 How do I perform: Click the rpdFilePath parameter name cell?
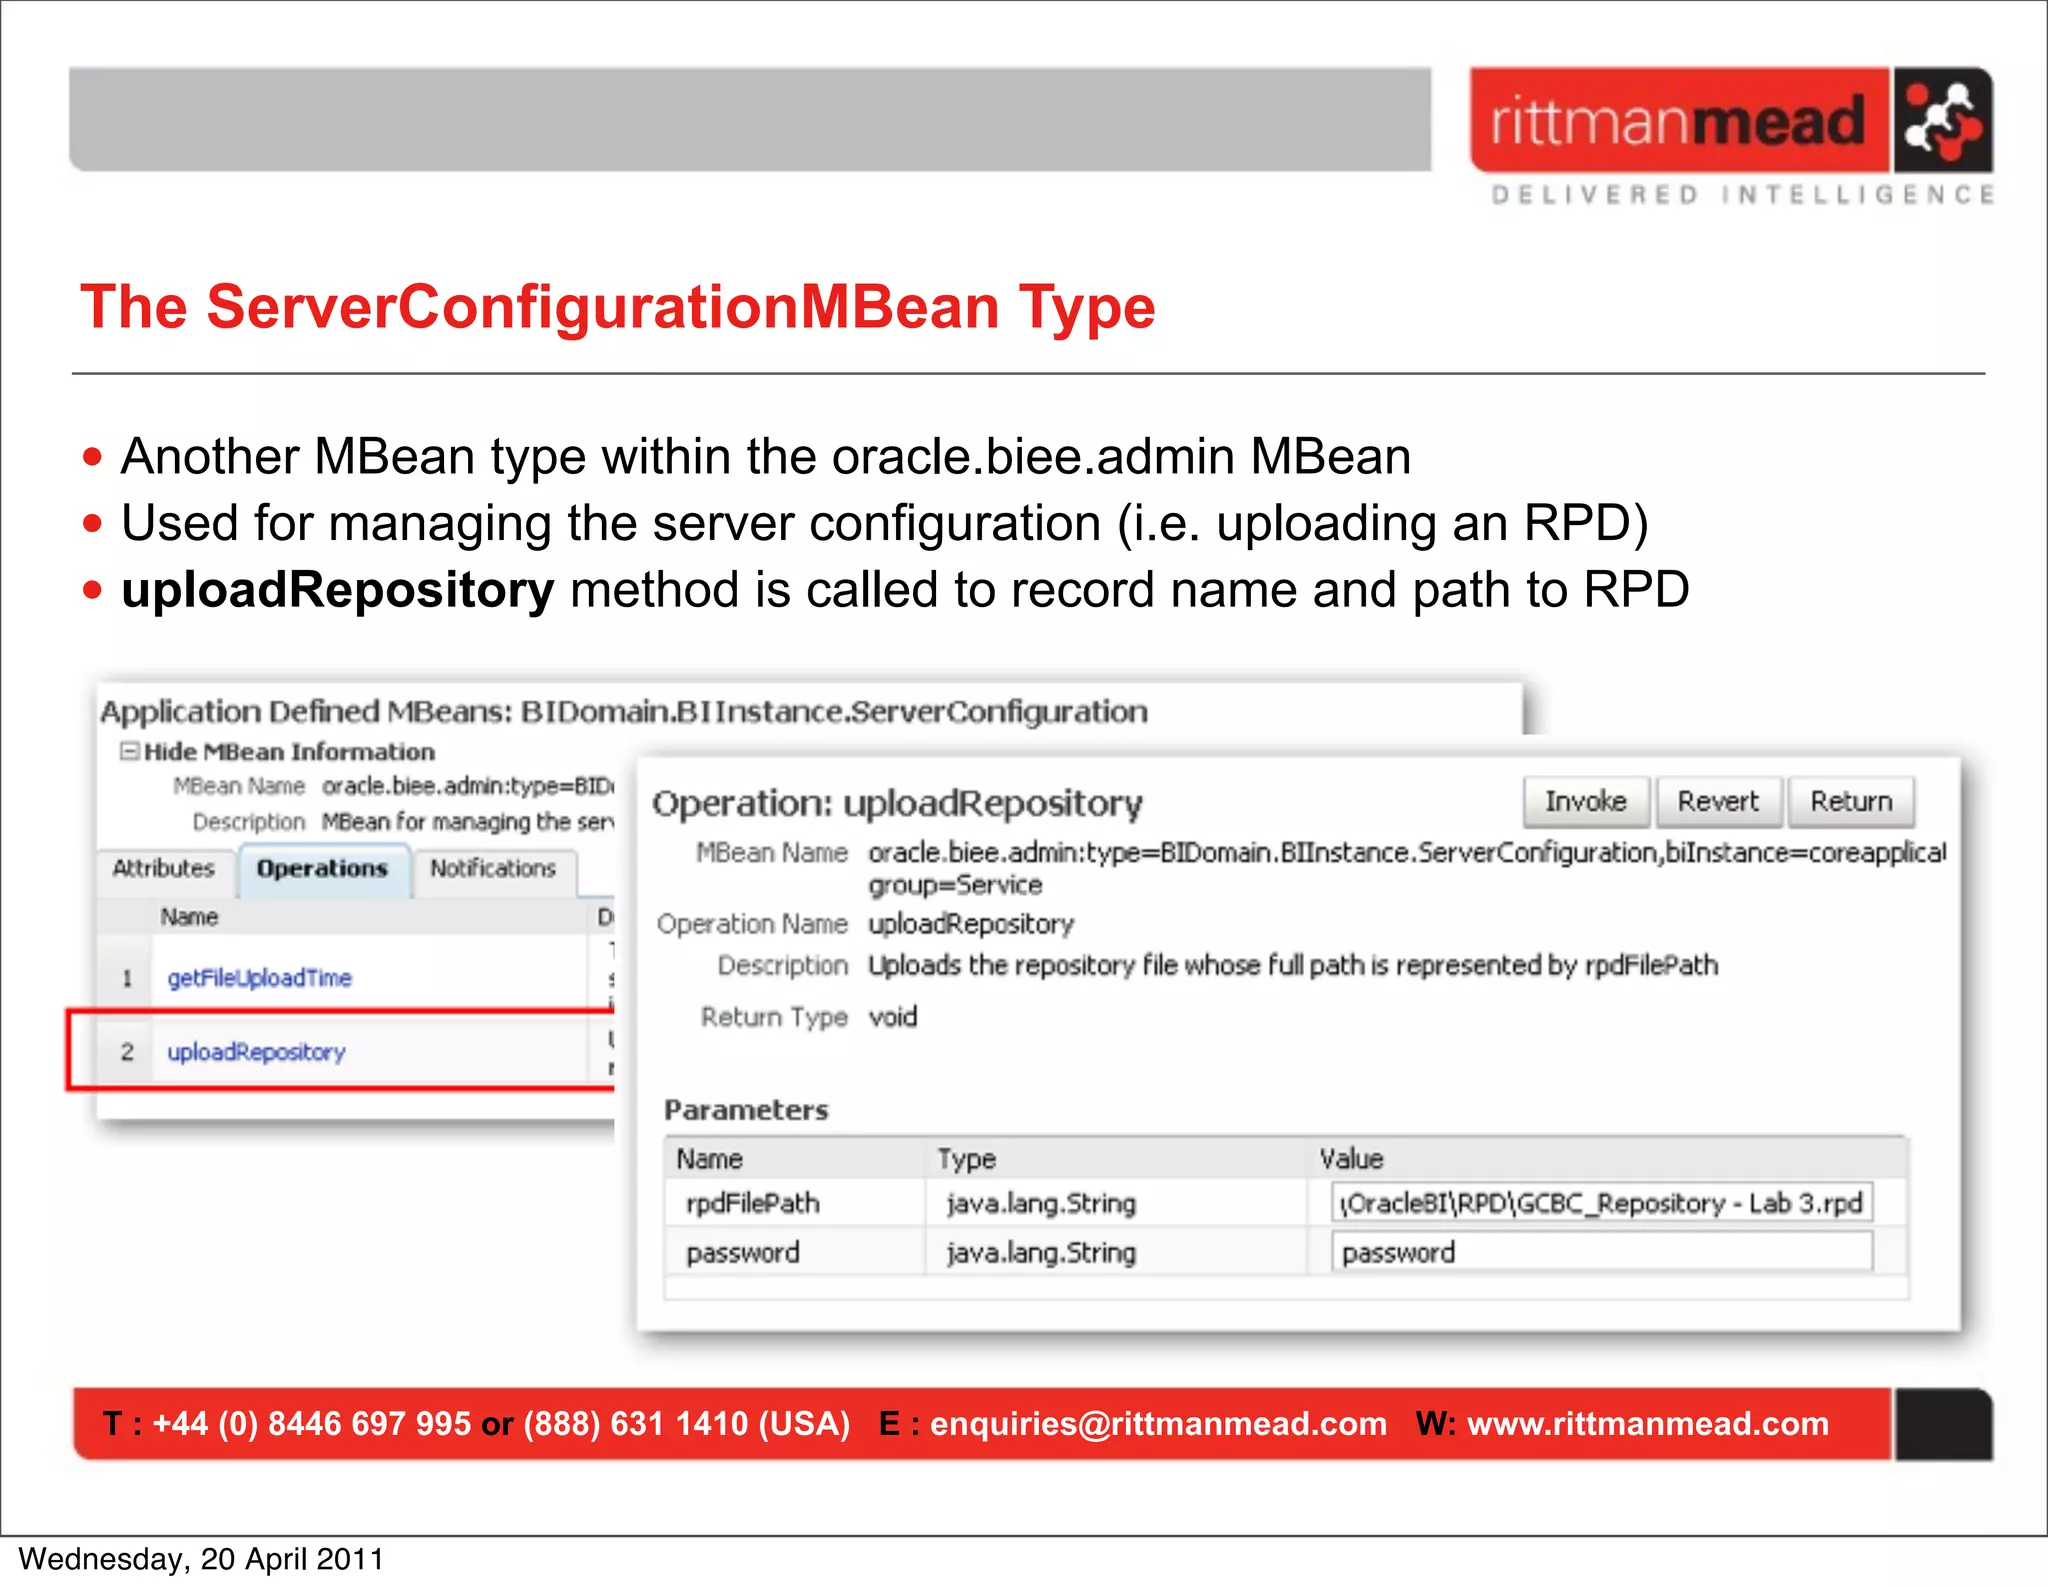tap(753, 1203)
